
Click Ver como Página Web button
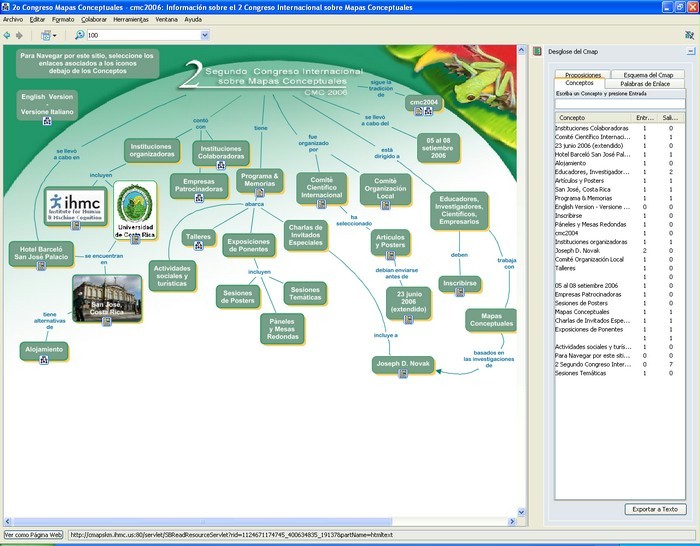click(34, 535)
